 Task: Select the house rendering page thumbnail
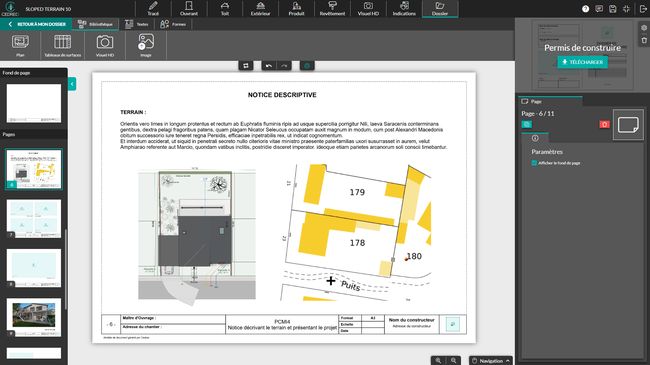(x=34, y=316)
